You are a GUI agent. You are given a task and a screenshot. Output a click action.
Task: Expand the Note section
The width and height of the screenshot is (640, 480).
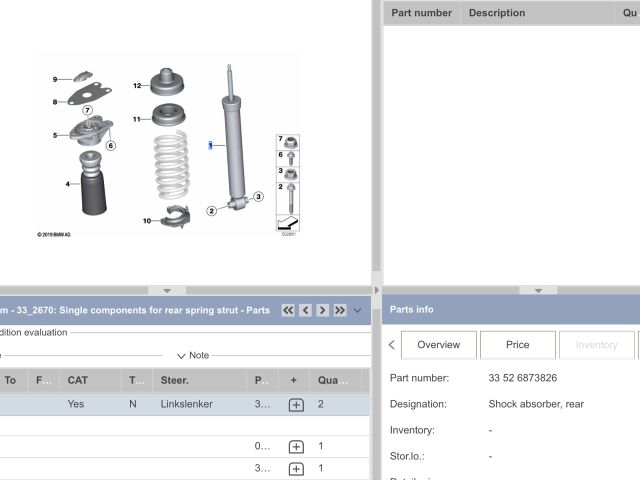pos(193,355)
